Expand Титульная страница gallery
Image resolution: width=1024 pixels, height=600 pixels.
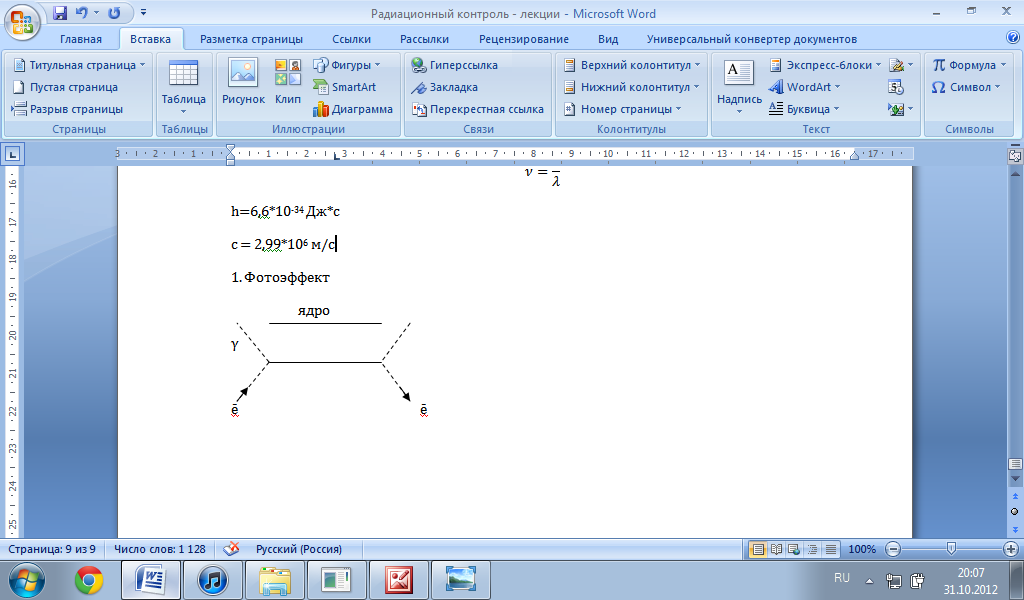[x=80, y=65]
